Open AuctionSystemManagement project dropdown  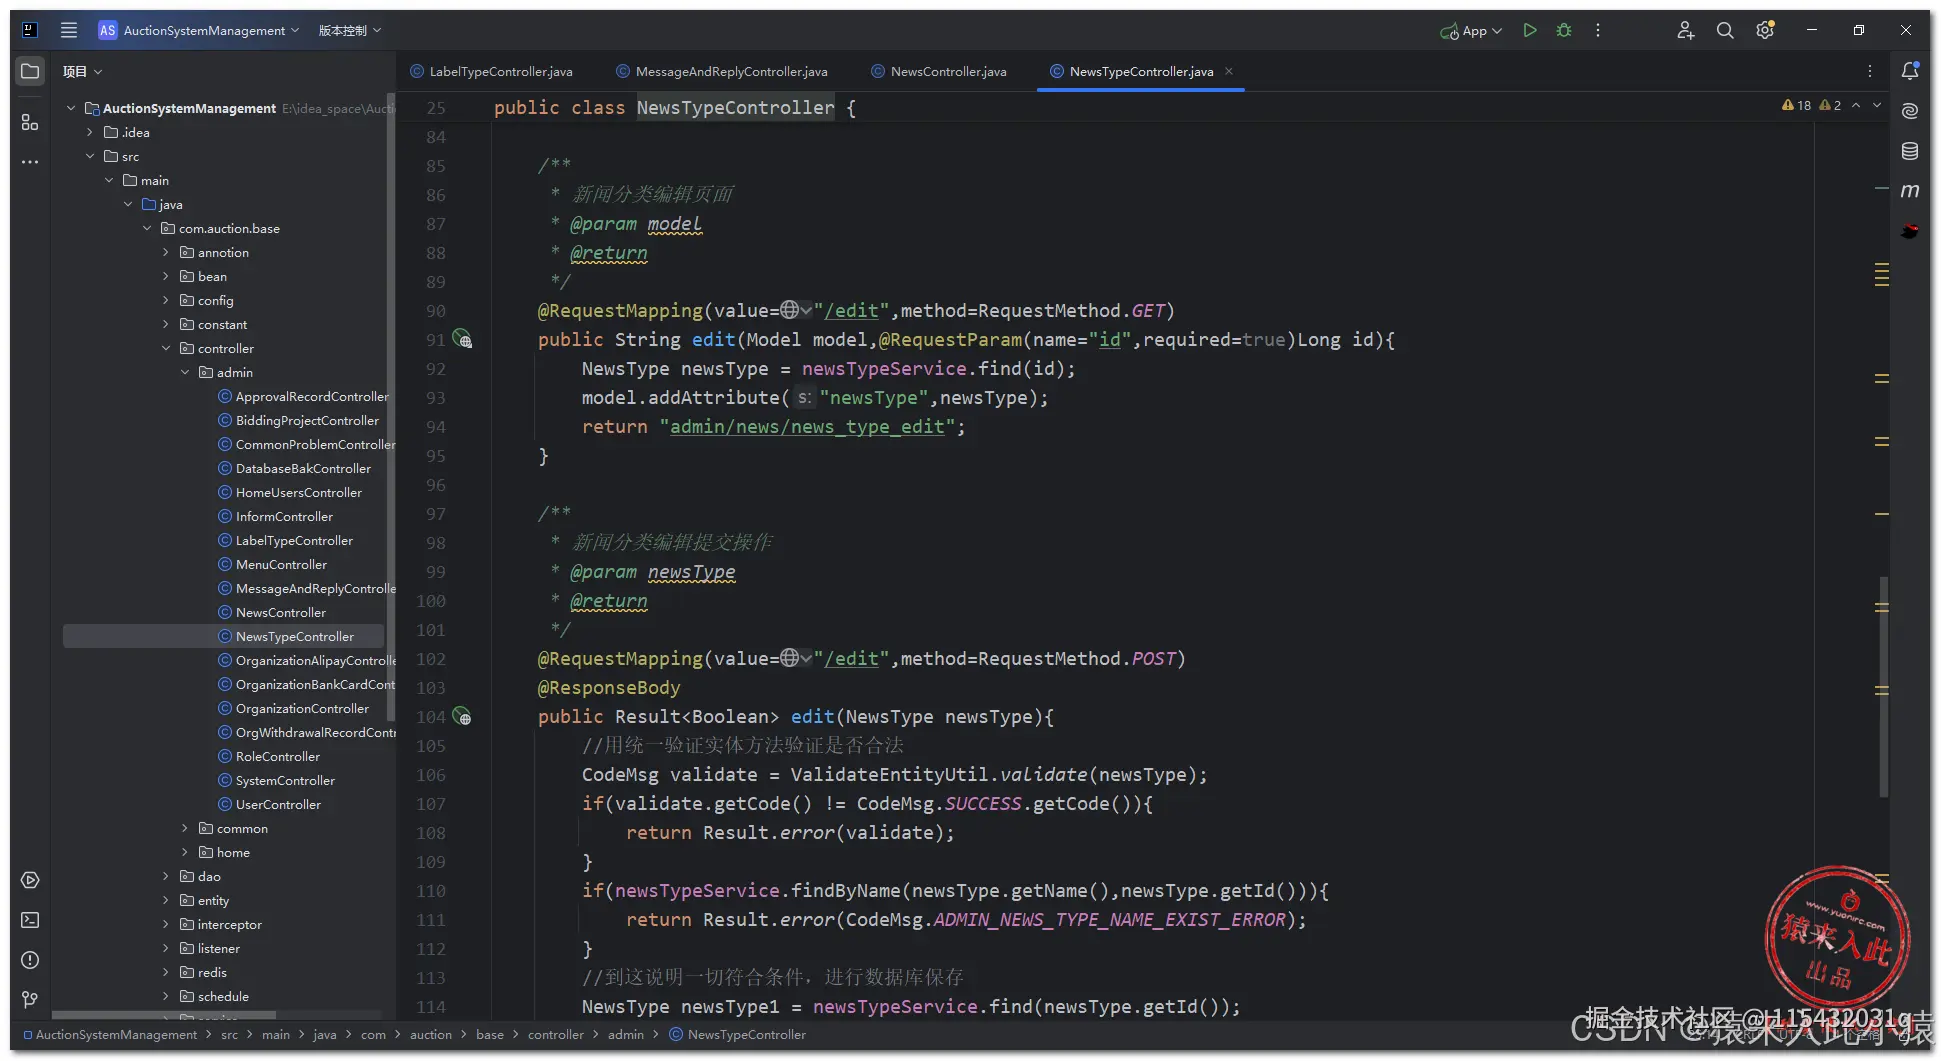[x=199, y=30]
